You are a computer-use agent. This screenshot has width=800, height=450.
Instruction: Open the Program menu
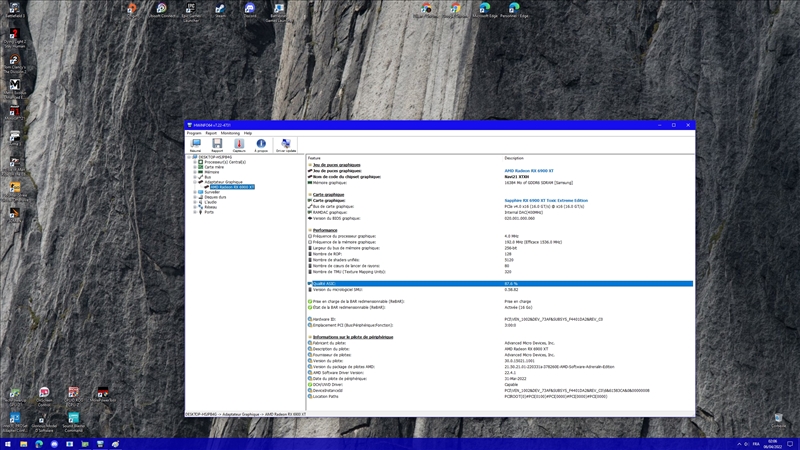[x=194, y=133]
